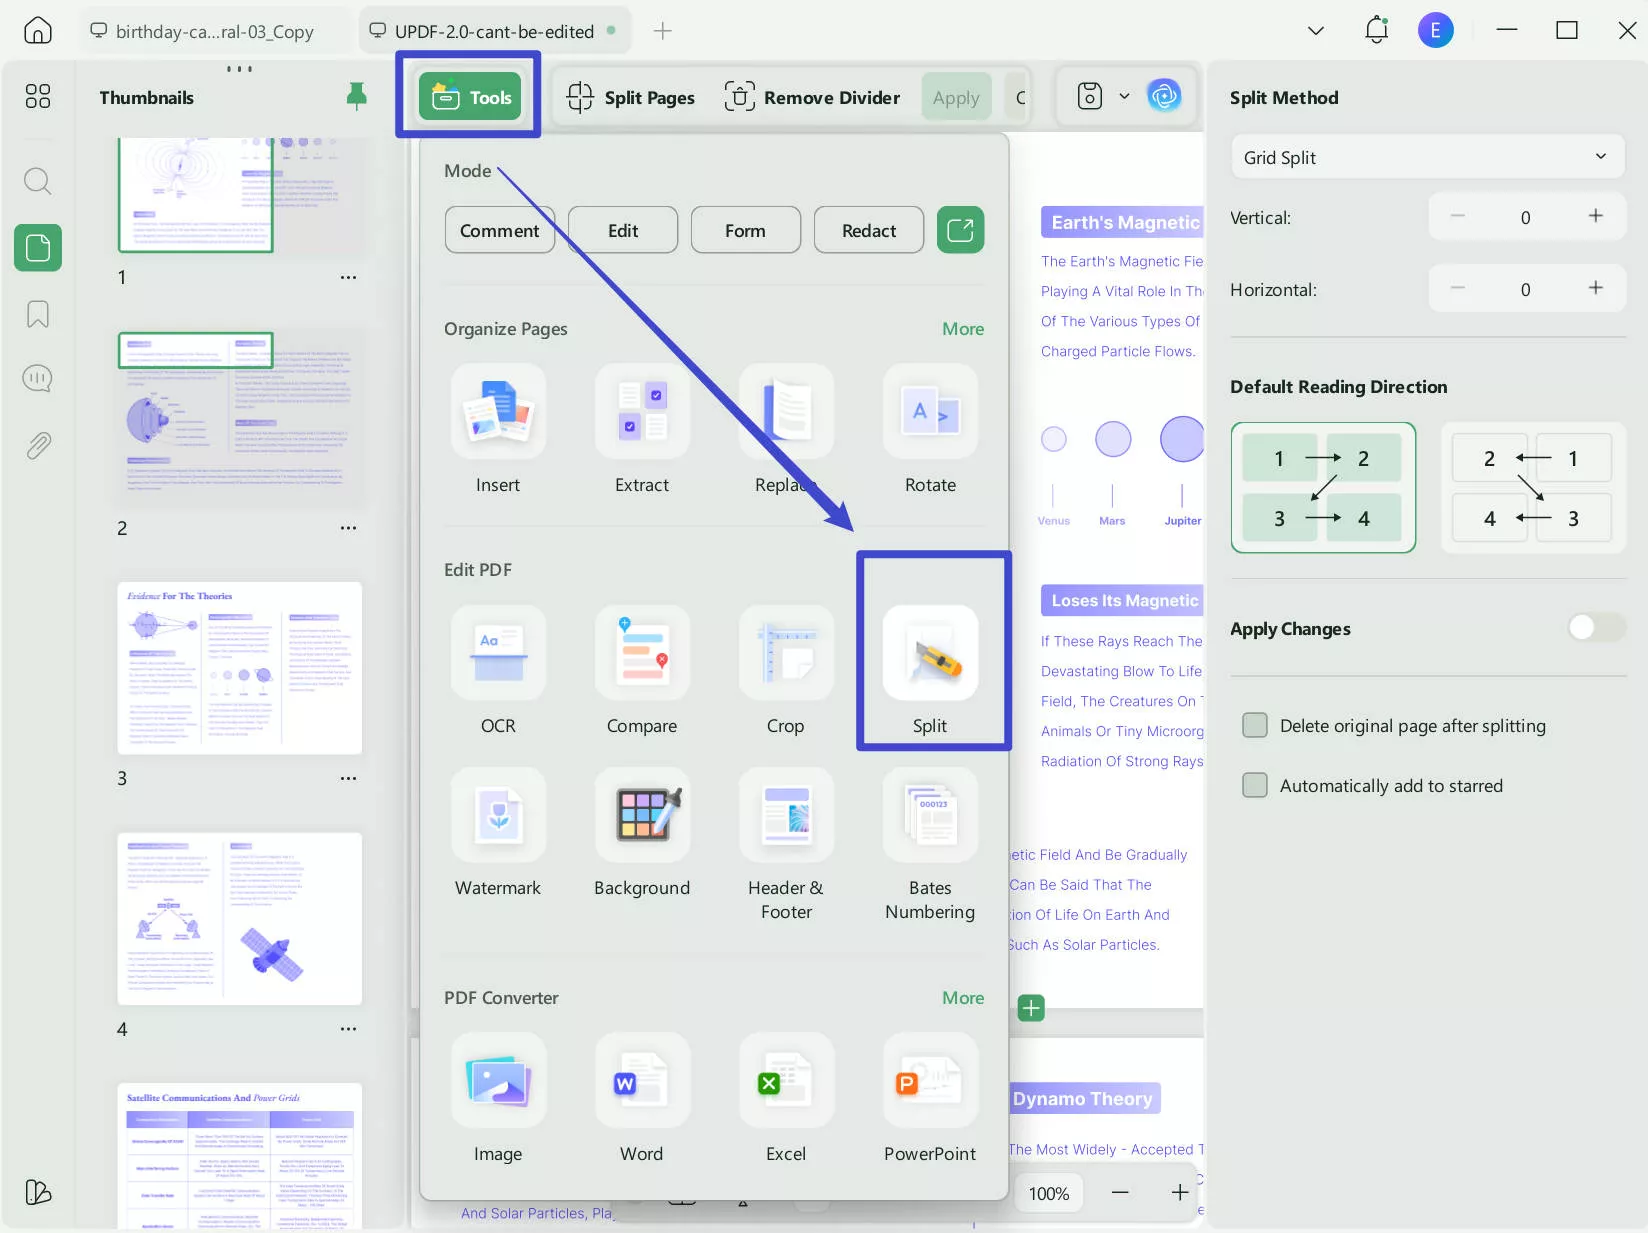This screenshot has width=1648, height=1233.
Task: Open the chevron dropdown near the notification bell
Action: pos(1315,30)
